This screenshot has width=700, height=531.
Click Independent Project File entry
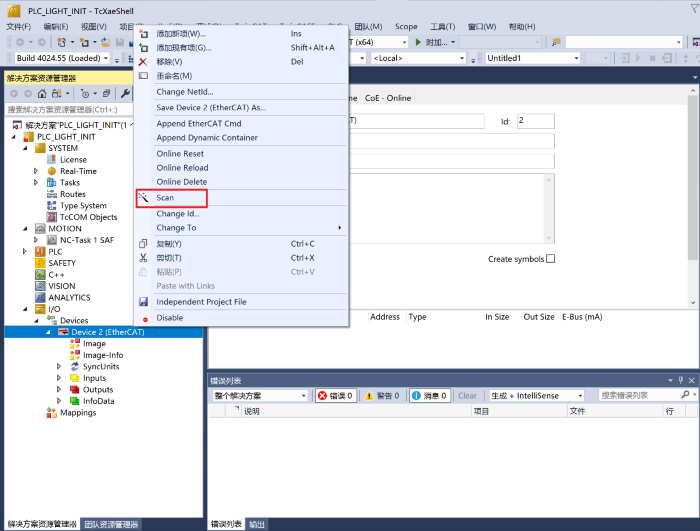[x=201, y=302]
